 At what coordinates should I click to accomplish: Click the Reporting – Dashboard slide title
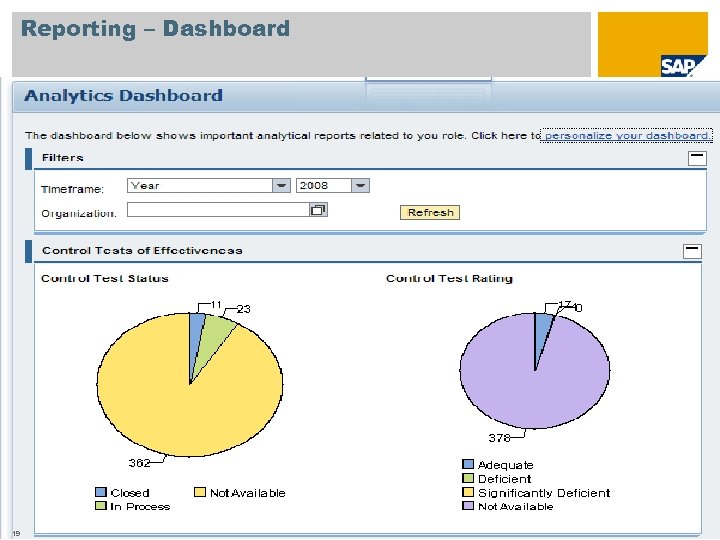click(x=155, y=28)
